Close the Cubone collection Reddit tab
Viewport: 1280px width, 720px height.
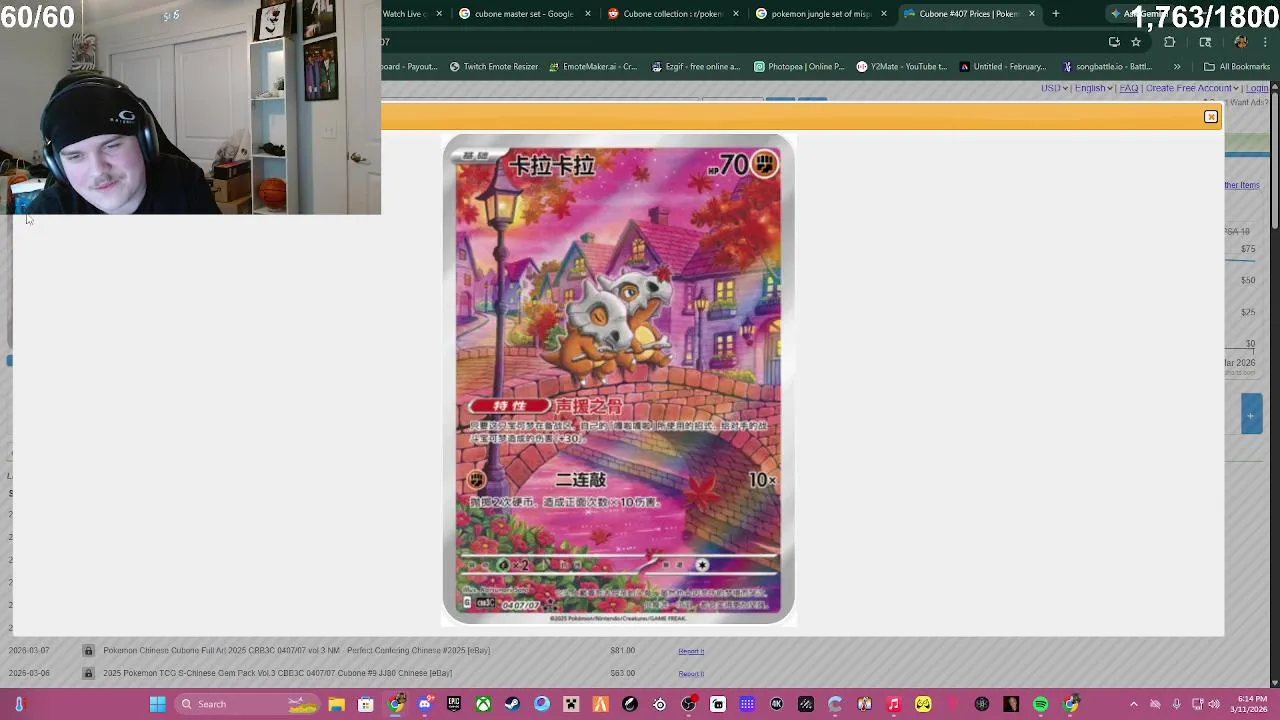(736, 14)
